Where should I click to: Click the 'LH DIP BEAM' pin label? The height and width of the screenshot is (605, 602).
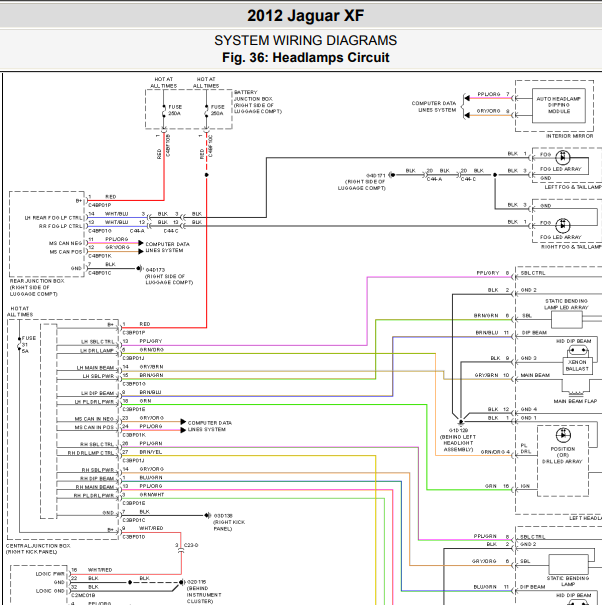[x=97, y=393]
